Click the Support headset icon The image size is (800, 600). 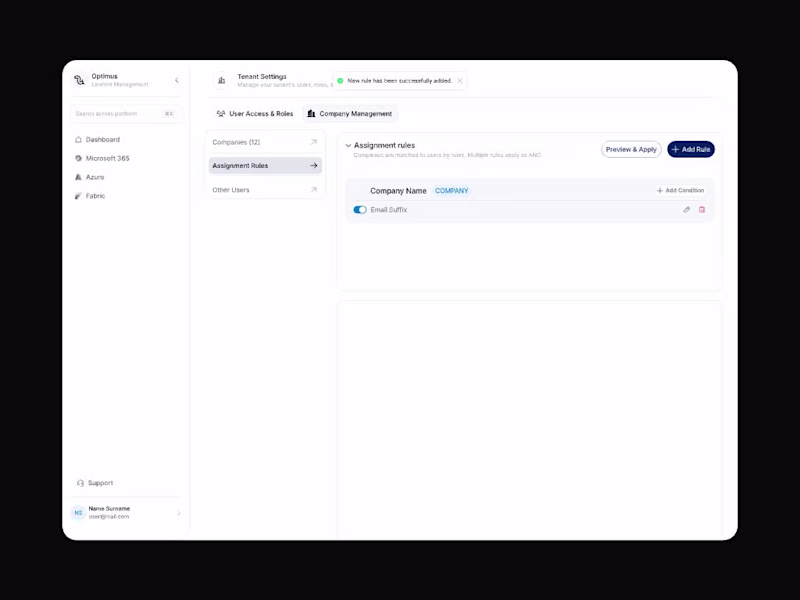point(80,483)
